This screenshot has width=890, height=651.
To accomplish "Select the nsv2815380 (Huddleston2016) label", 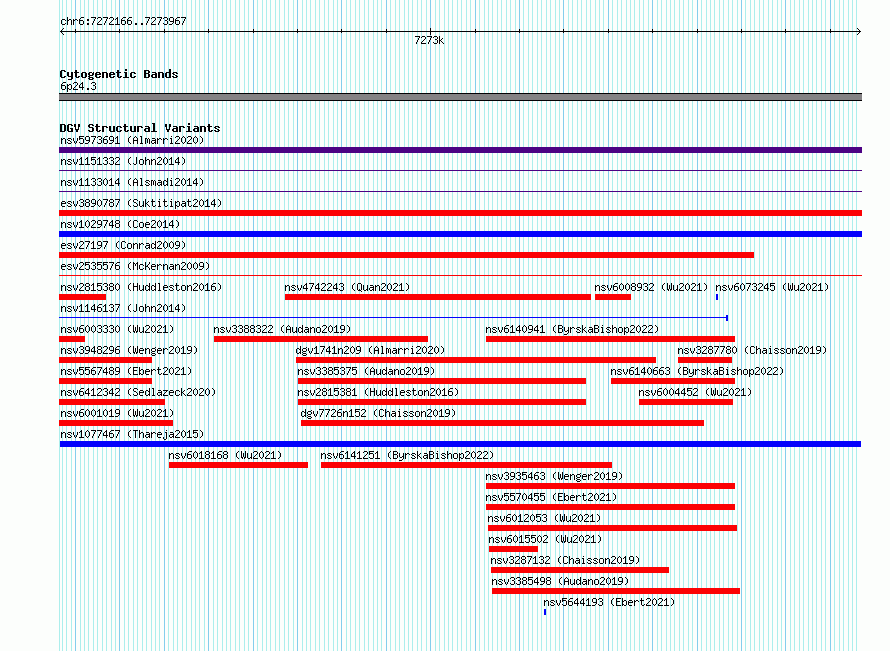I will click(x=141, y=287).
